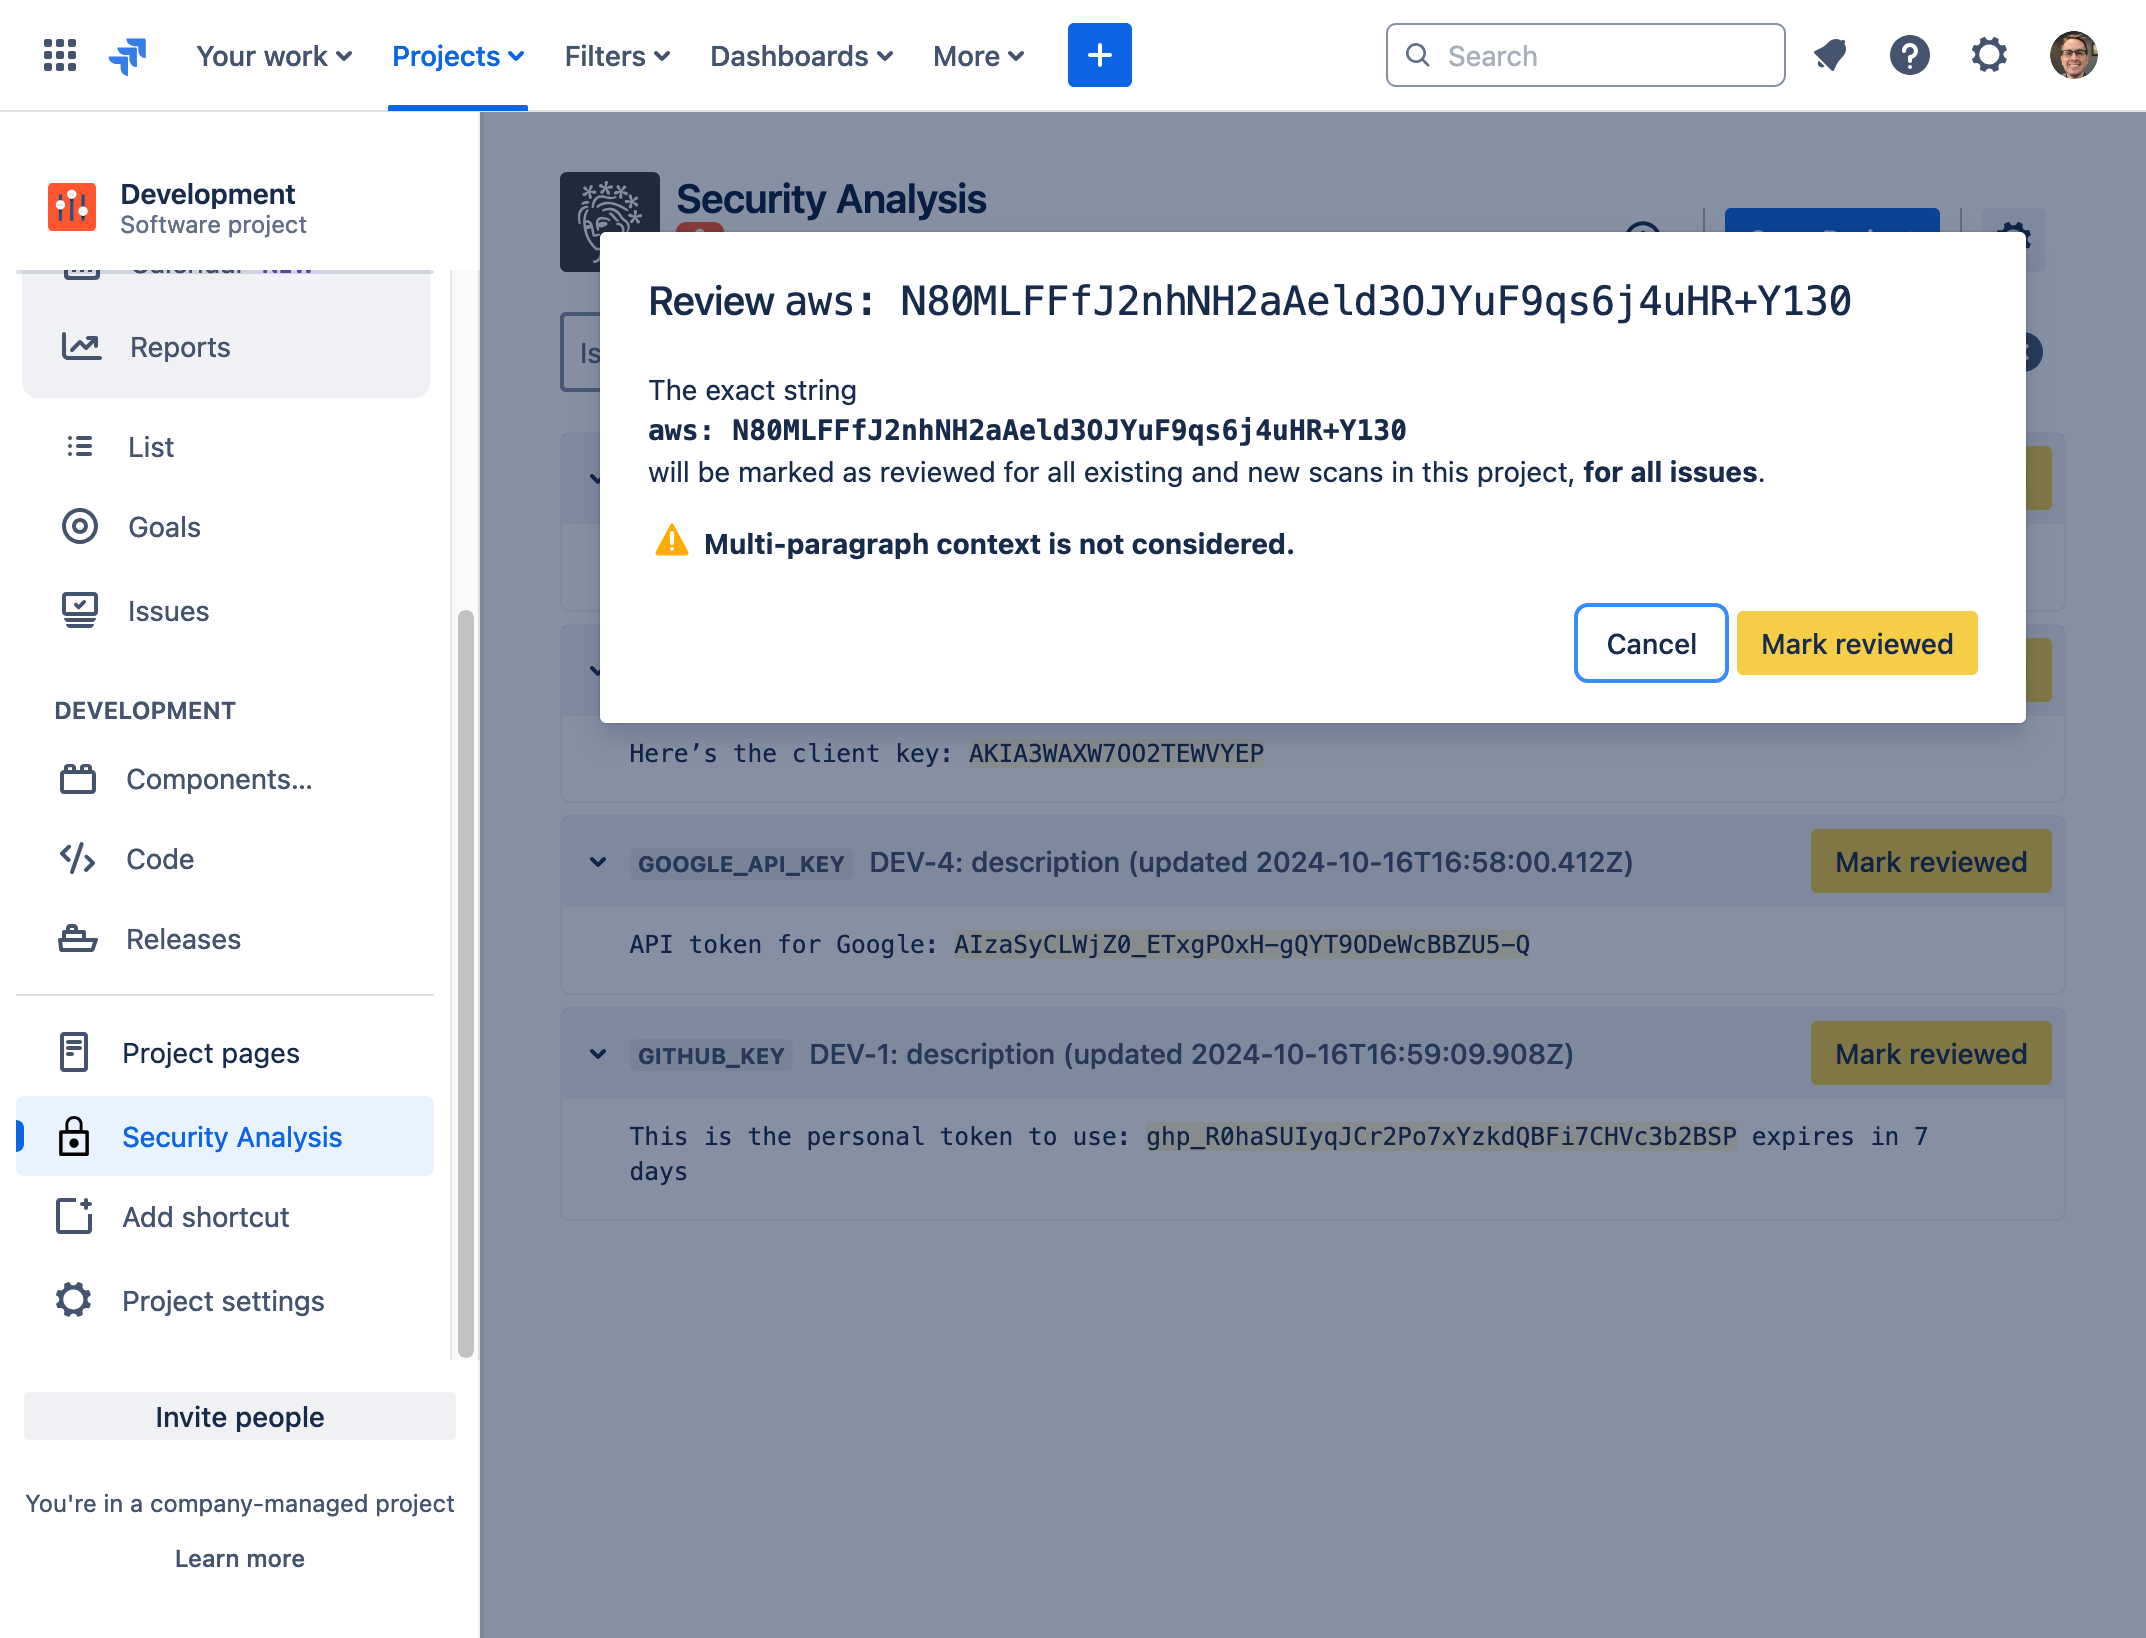Click the sidebar vertical scrollbar
This screenshot has height=1638, width=2146.
[x=465, y=983]
